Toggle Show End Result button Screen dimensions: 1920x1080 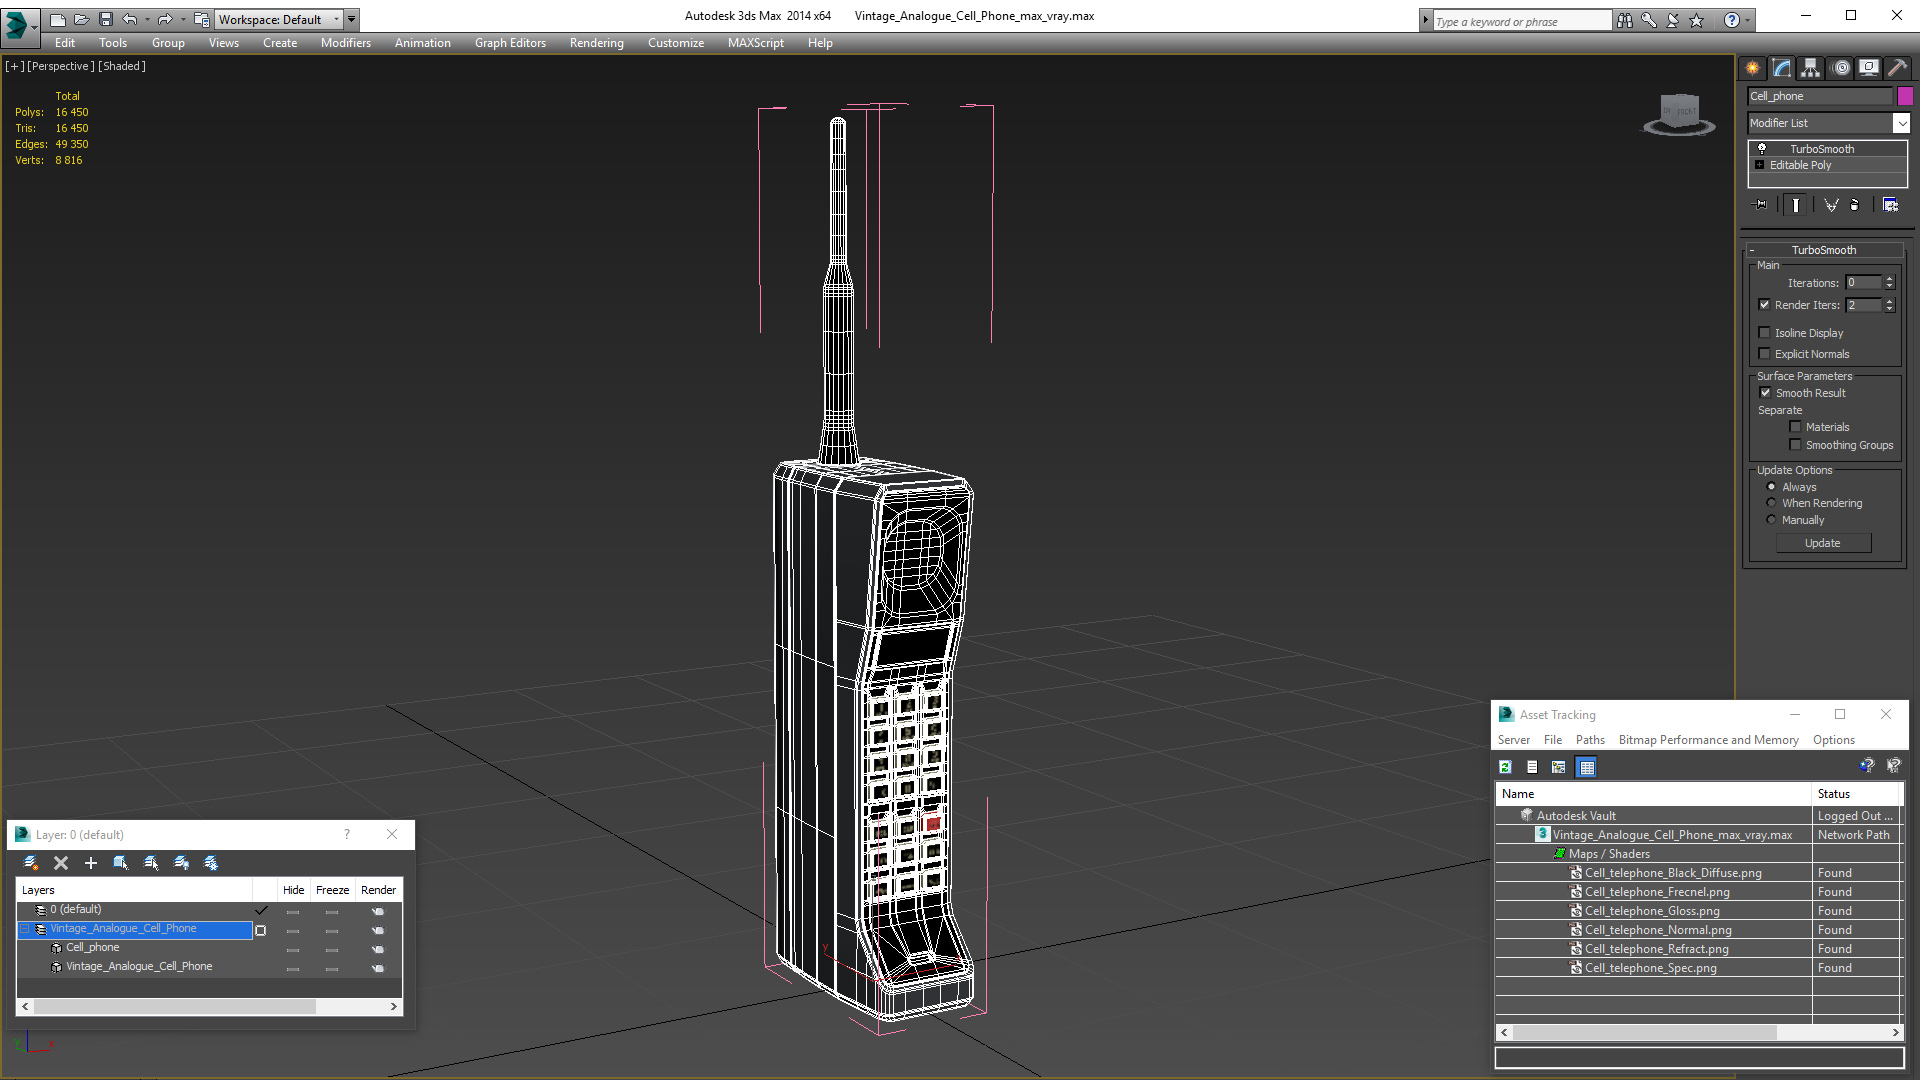coord(1796,205)
